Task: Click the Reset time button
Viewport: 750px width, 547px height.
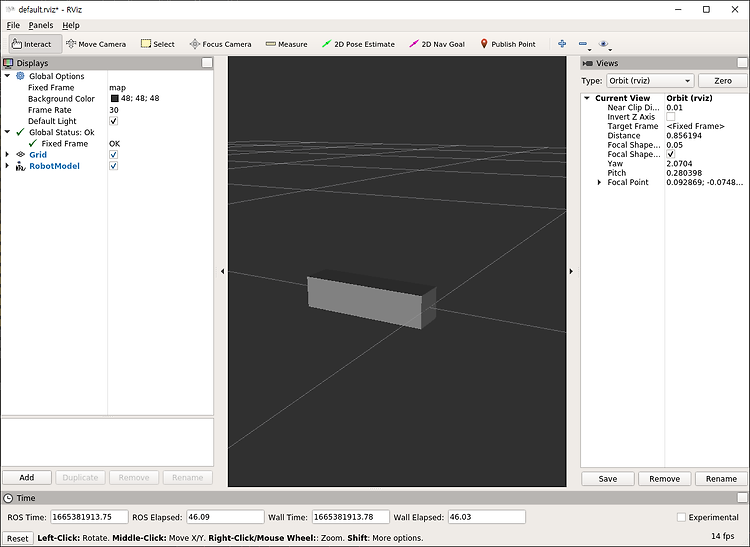Action: pyautogui.click(x=18, y=538)
